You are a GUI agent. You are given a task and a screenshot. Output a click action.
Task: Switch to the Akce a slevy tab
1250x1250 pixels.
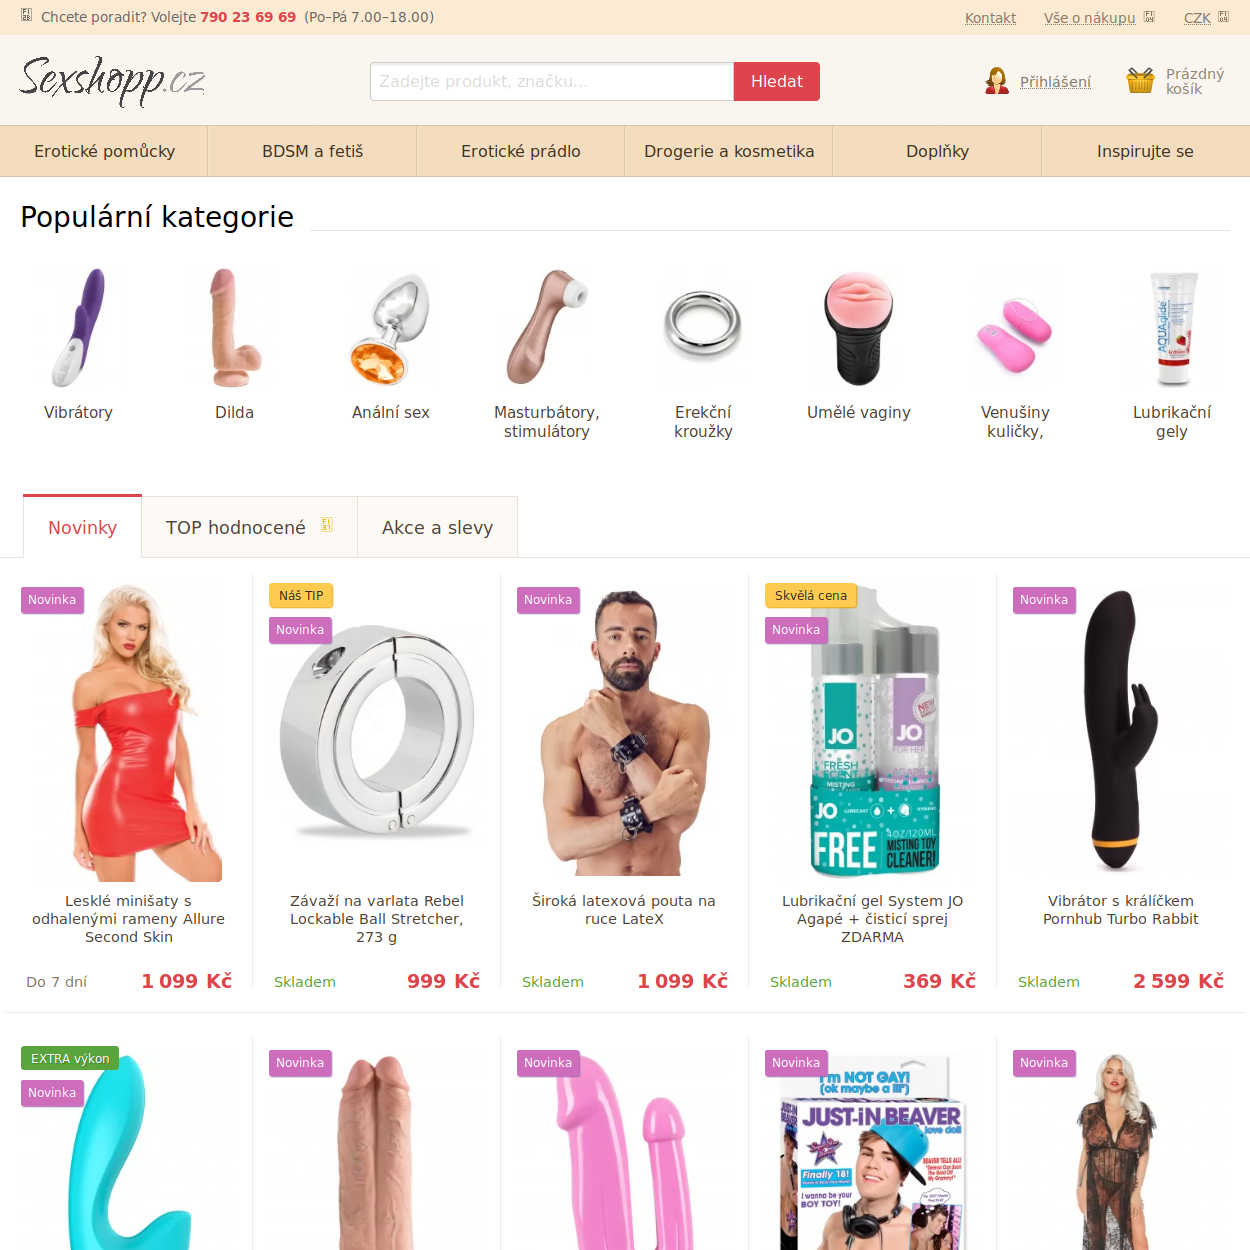tap(437, 527)
